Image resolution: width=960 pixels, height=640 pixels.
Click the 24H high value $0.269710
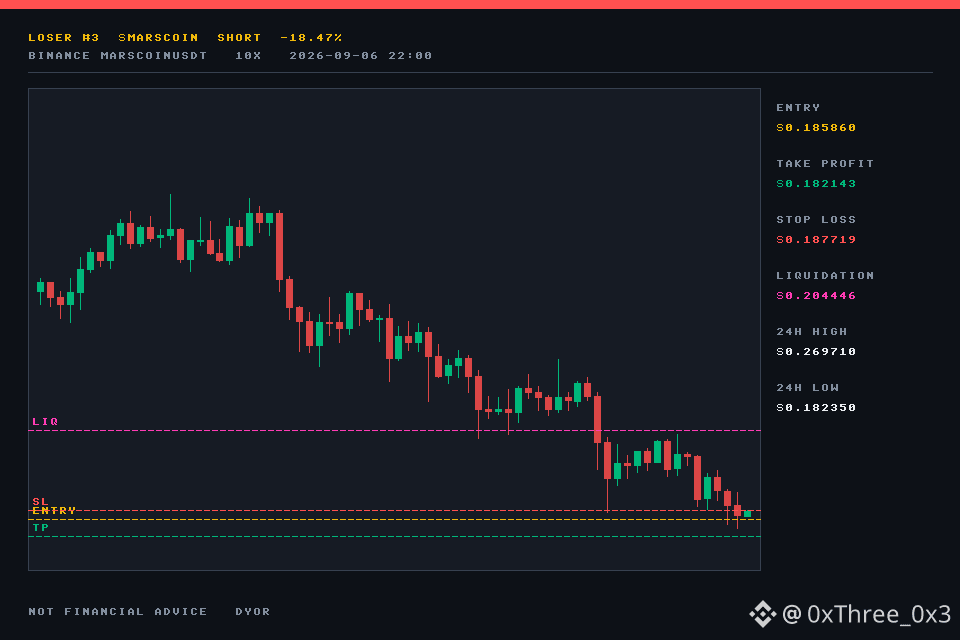click(816, 352)
